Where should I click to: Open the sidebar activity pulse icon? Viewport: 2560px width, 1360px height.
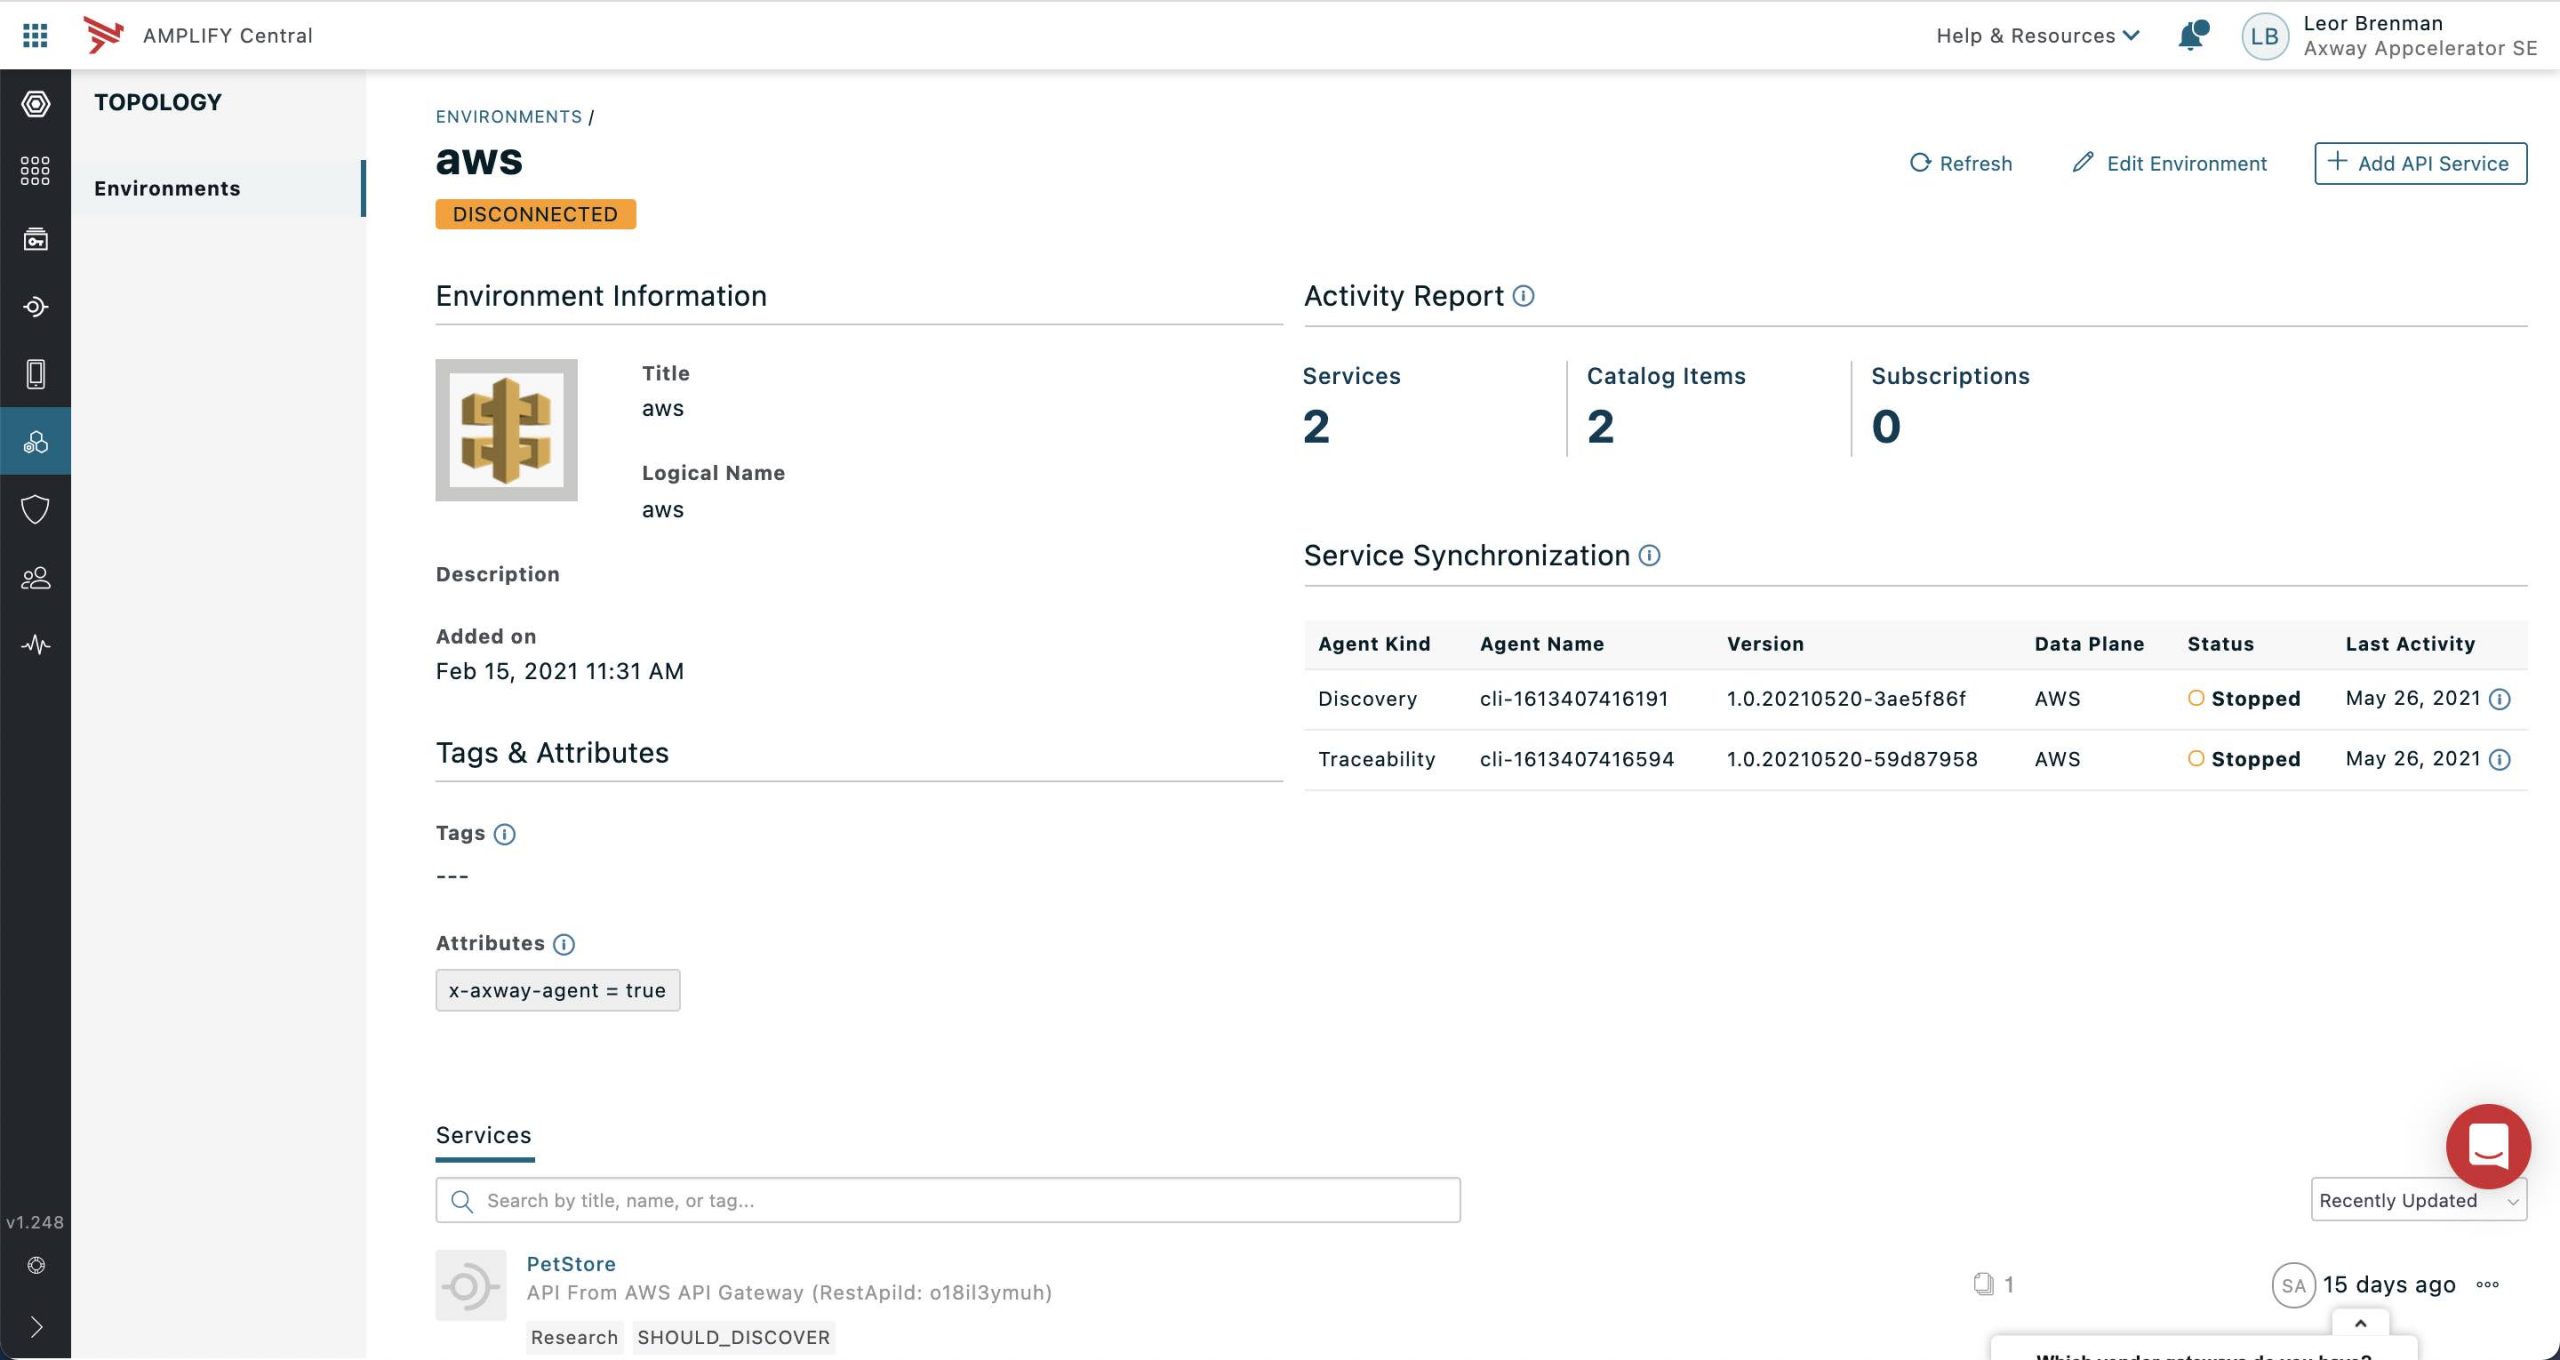tap(35, 645)
